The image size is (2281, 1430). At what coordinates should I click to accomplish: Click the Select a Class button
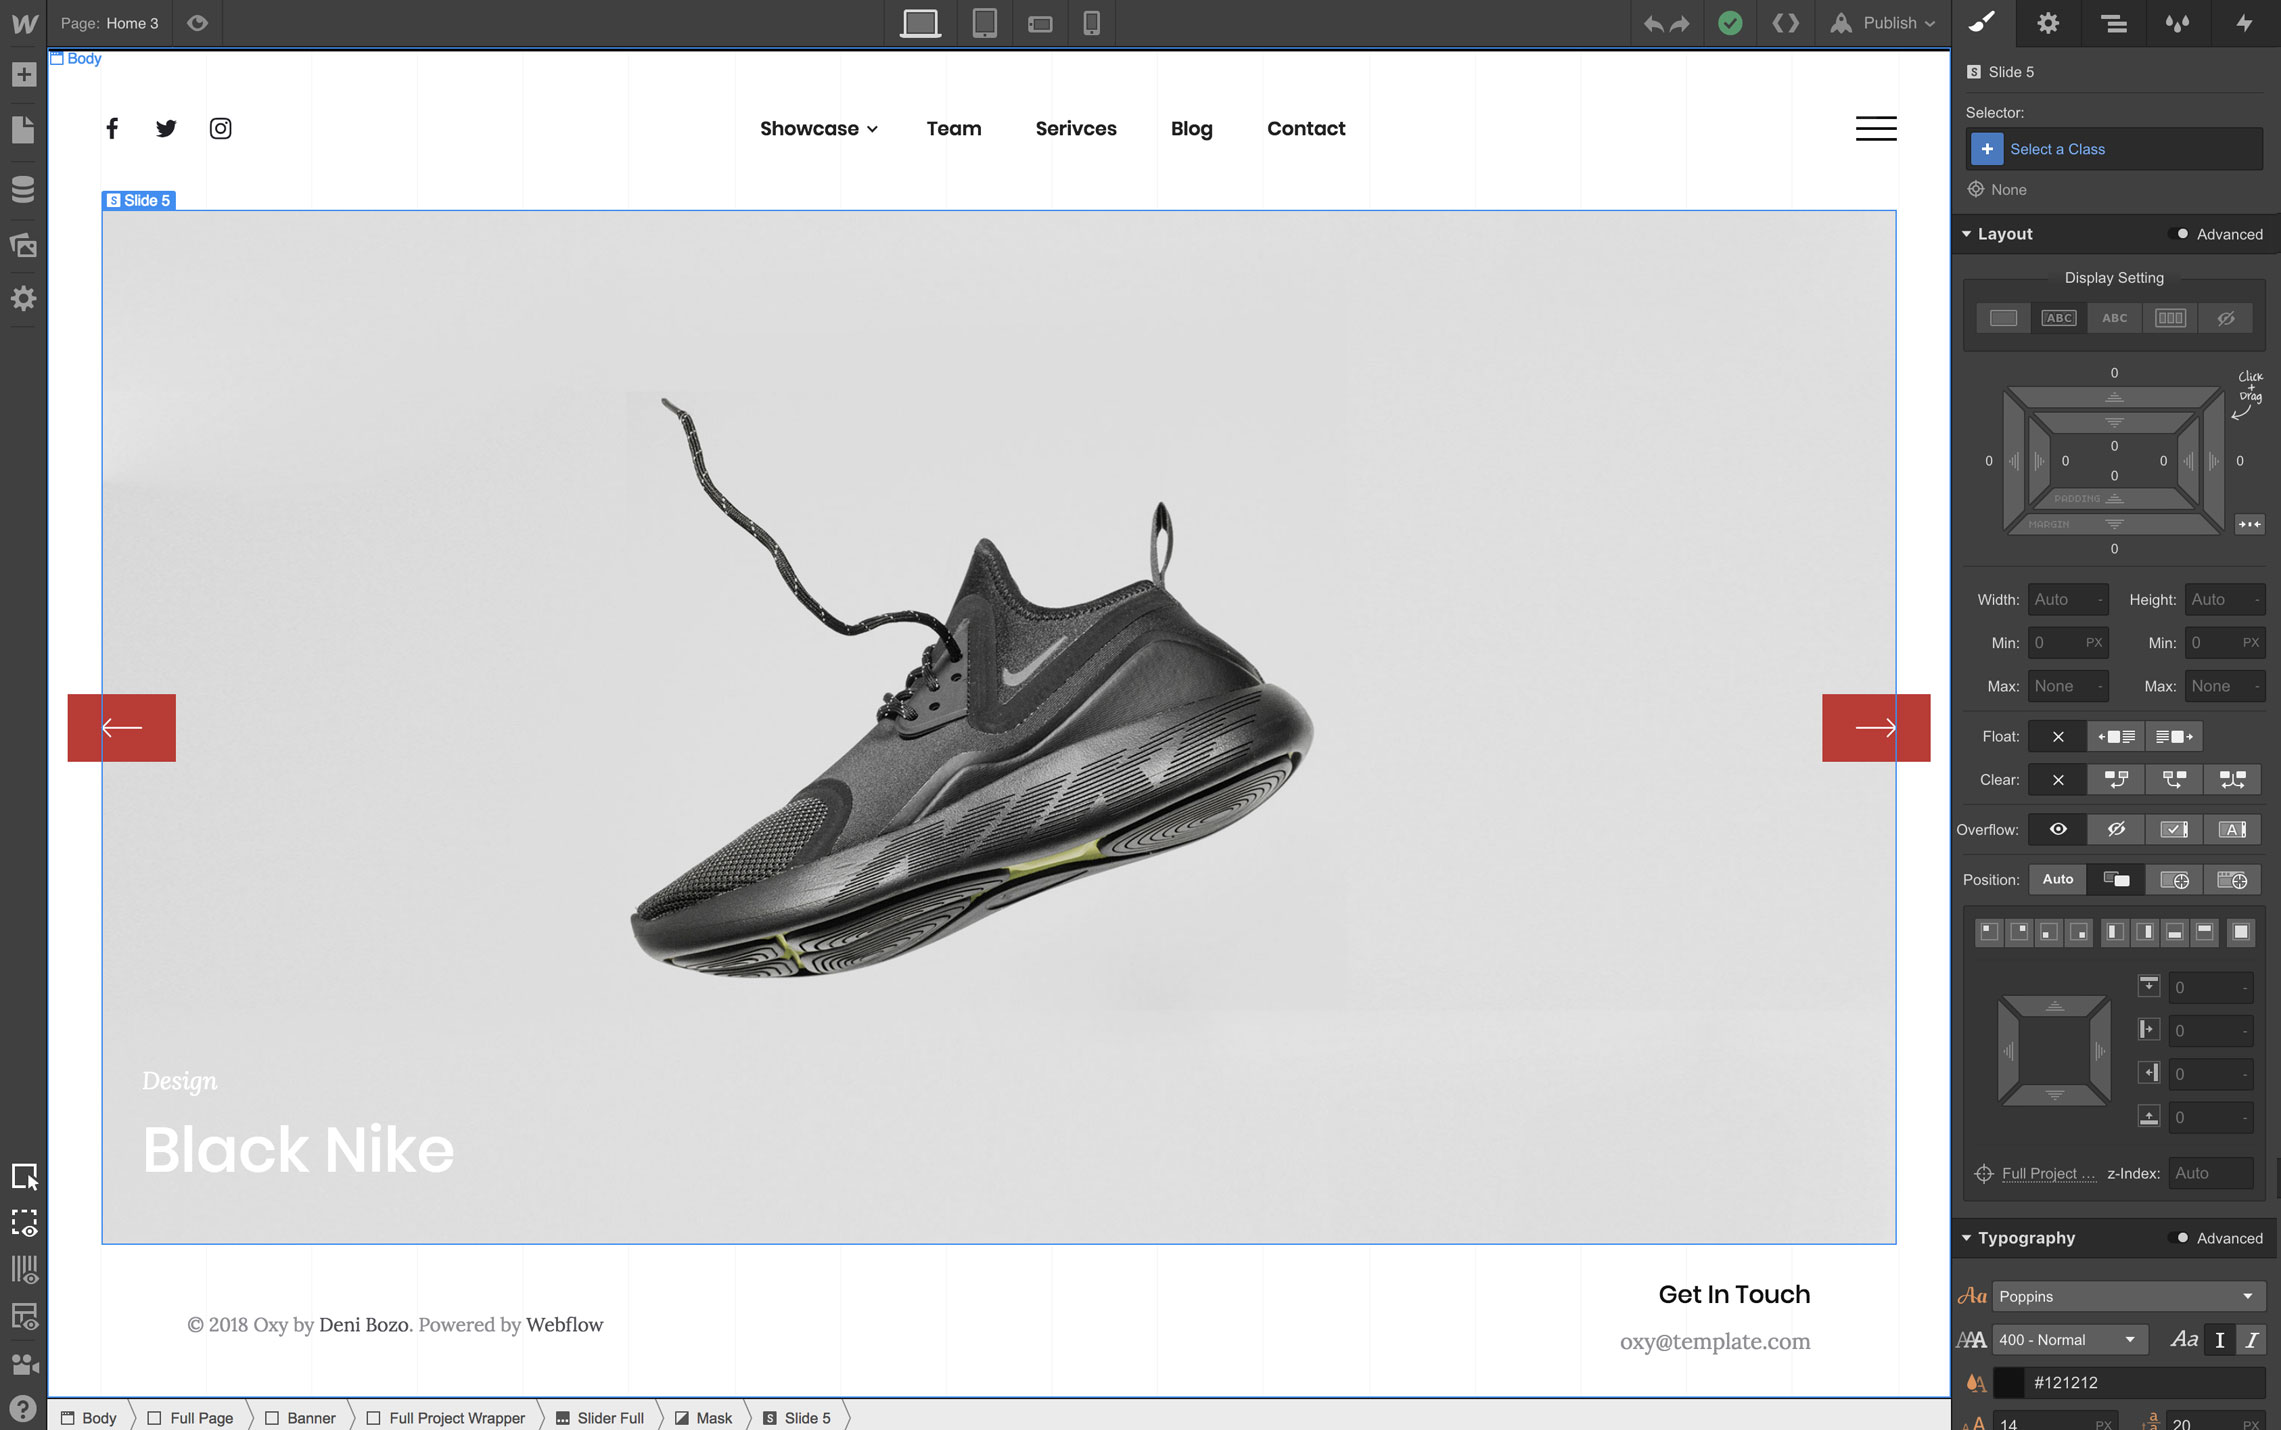click(x=2057, y=149)
